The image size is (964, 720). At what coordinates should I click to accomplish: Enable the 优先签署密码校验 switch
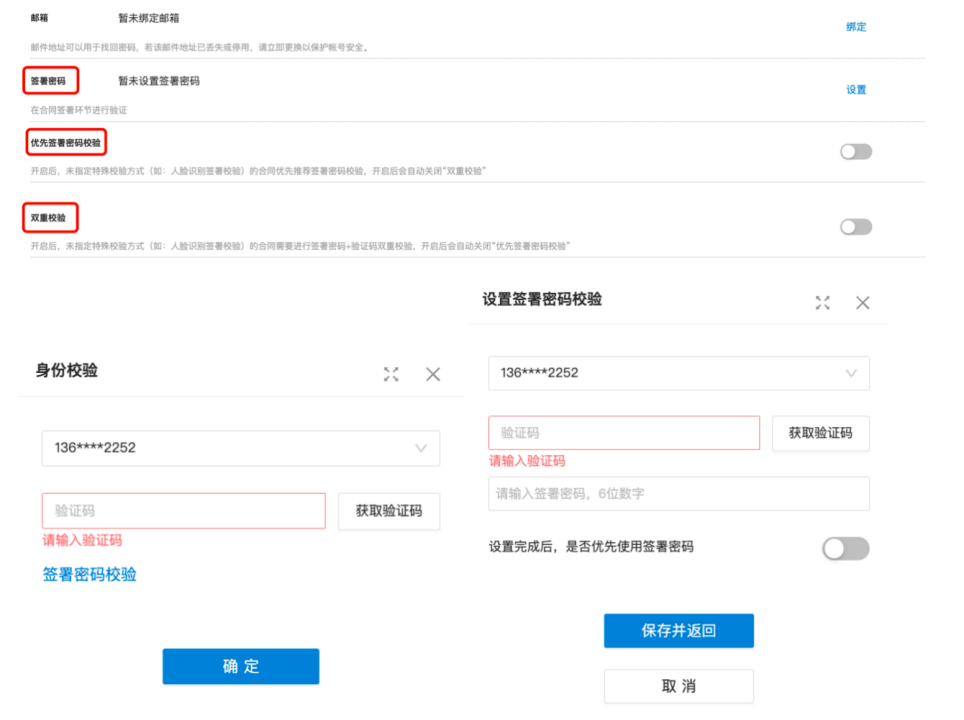click(855, 151)
